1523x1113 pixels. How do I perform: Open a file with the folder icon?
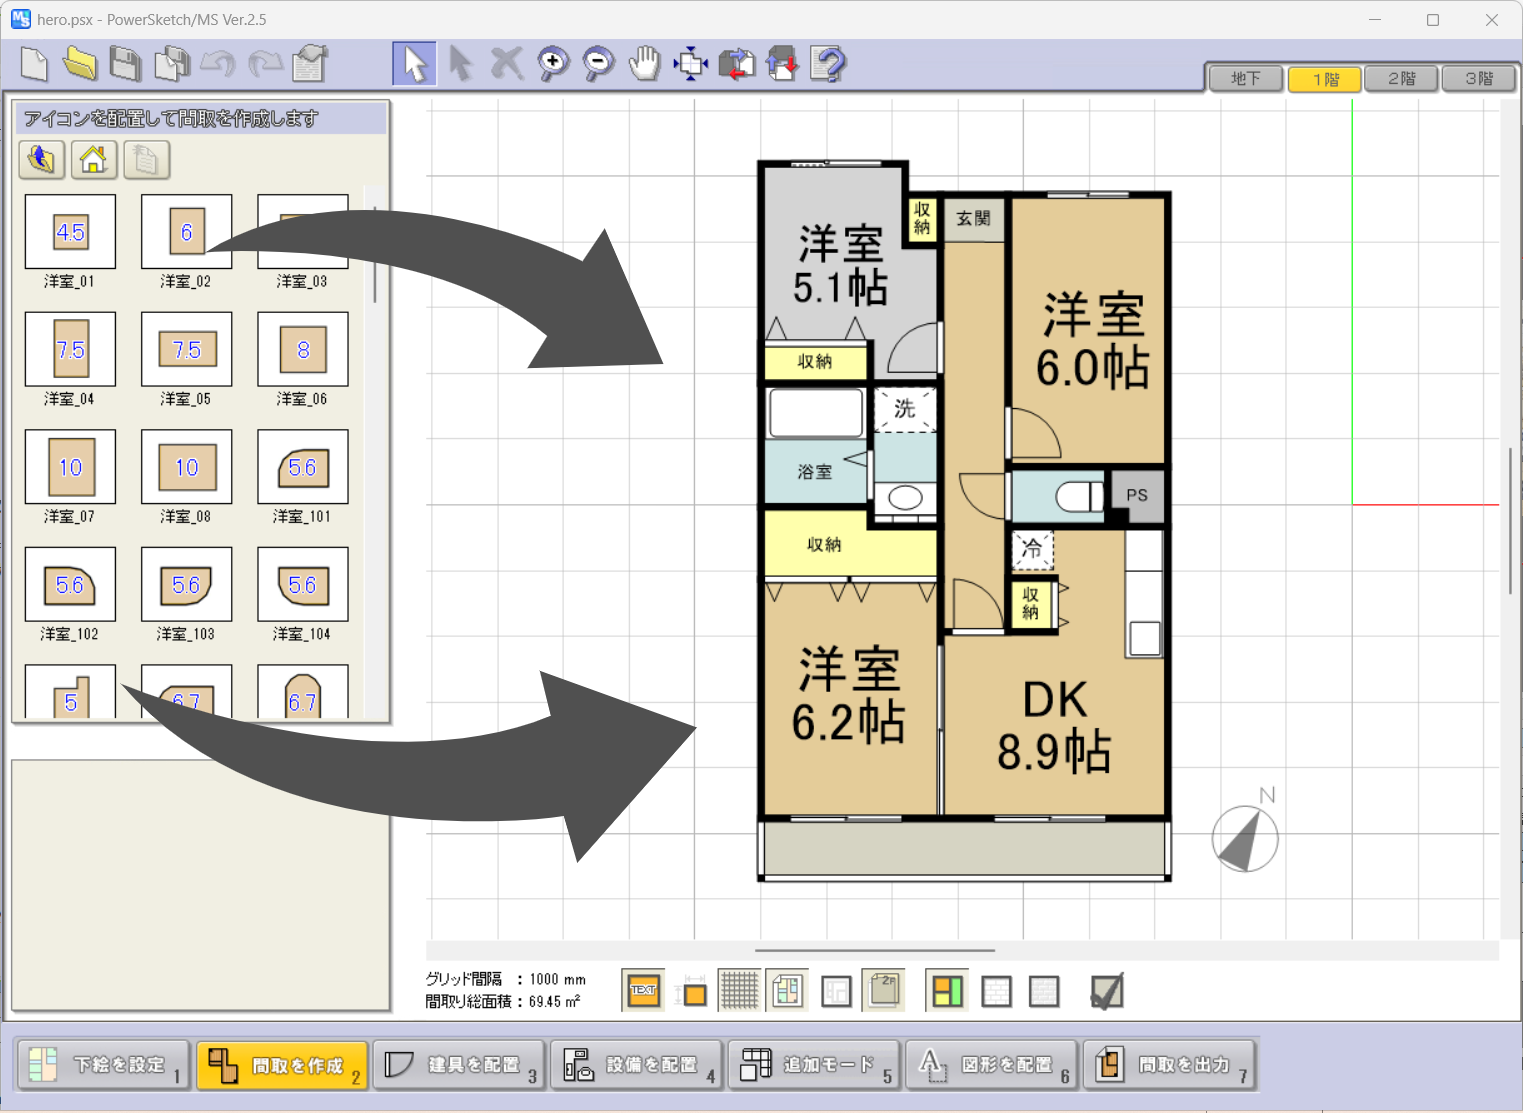(x=79, y=63)
